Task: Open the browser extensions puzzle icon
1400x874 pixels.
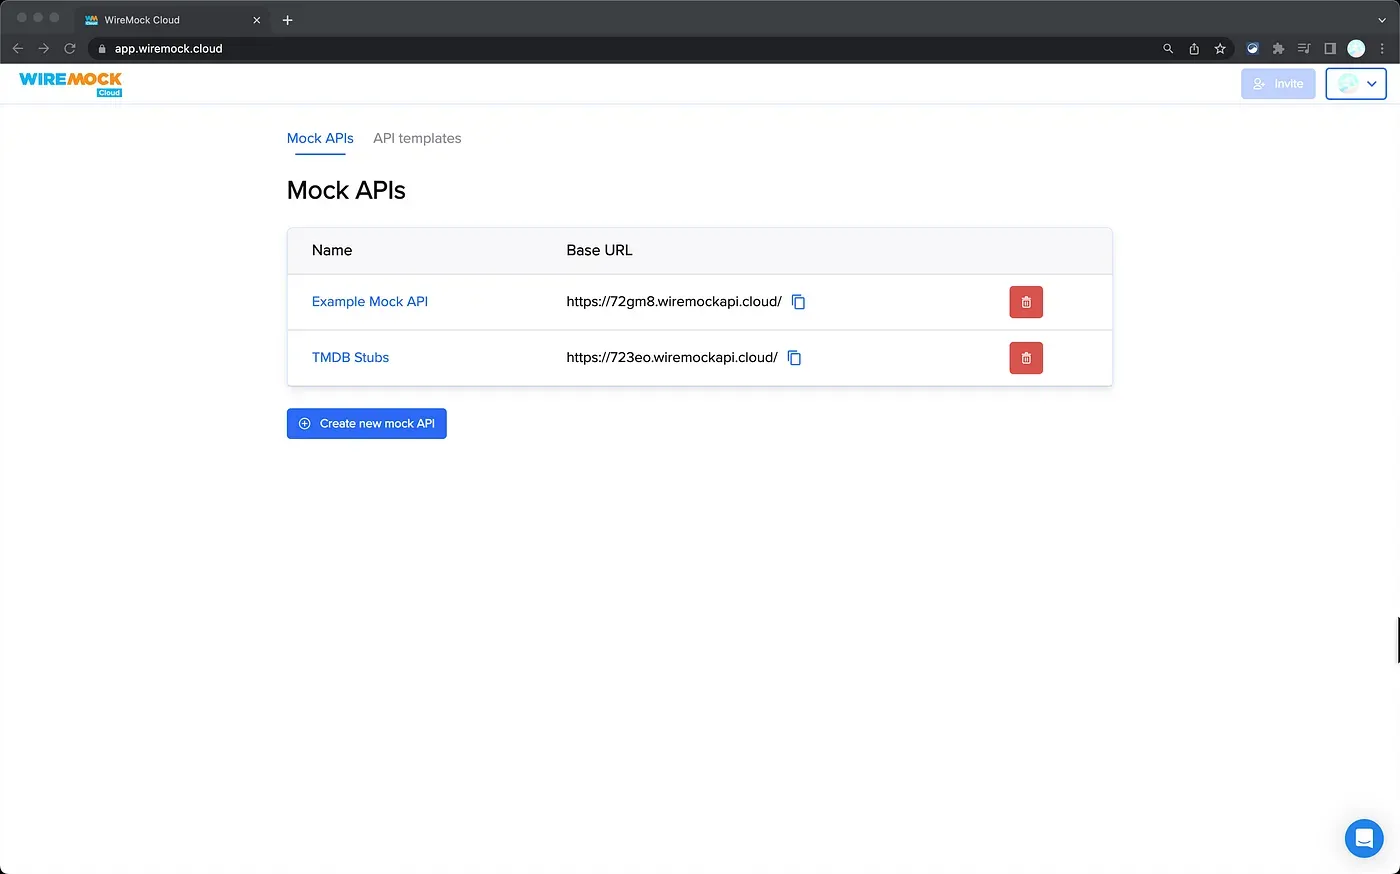Action: (x=1278, y=48)
